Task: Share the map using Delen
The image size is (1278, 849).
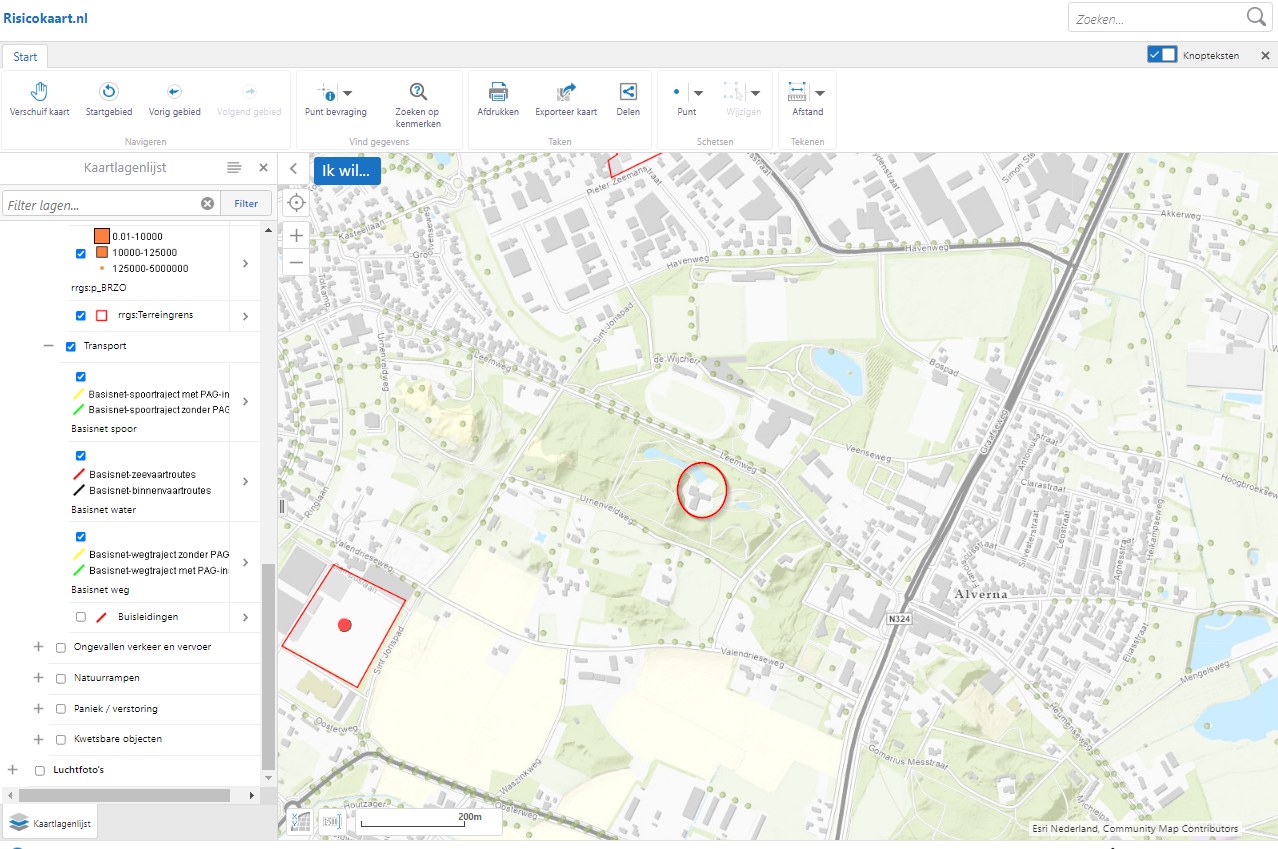Action: [x=628, y=92]
